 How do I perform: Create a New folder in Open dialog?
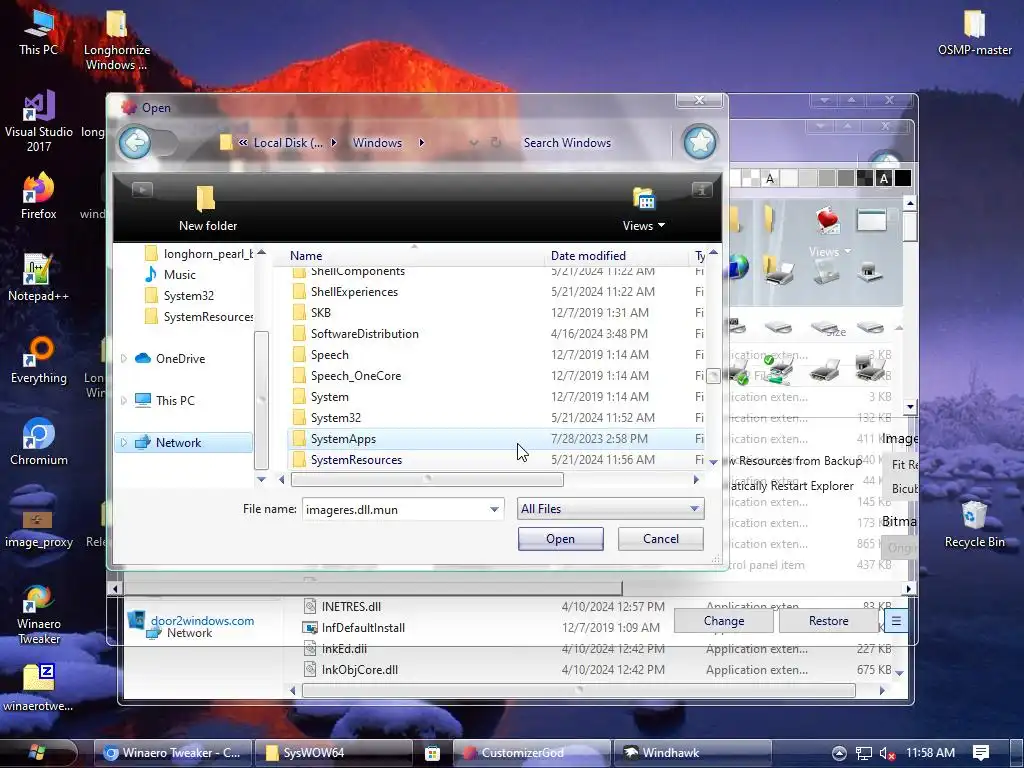tap(208, 208)
